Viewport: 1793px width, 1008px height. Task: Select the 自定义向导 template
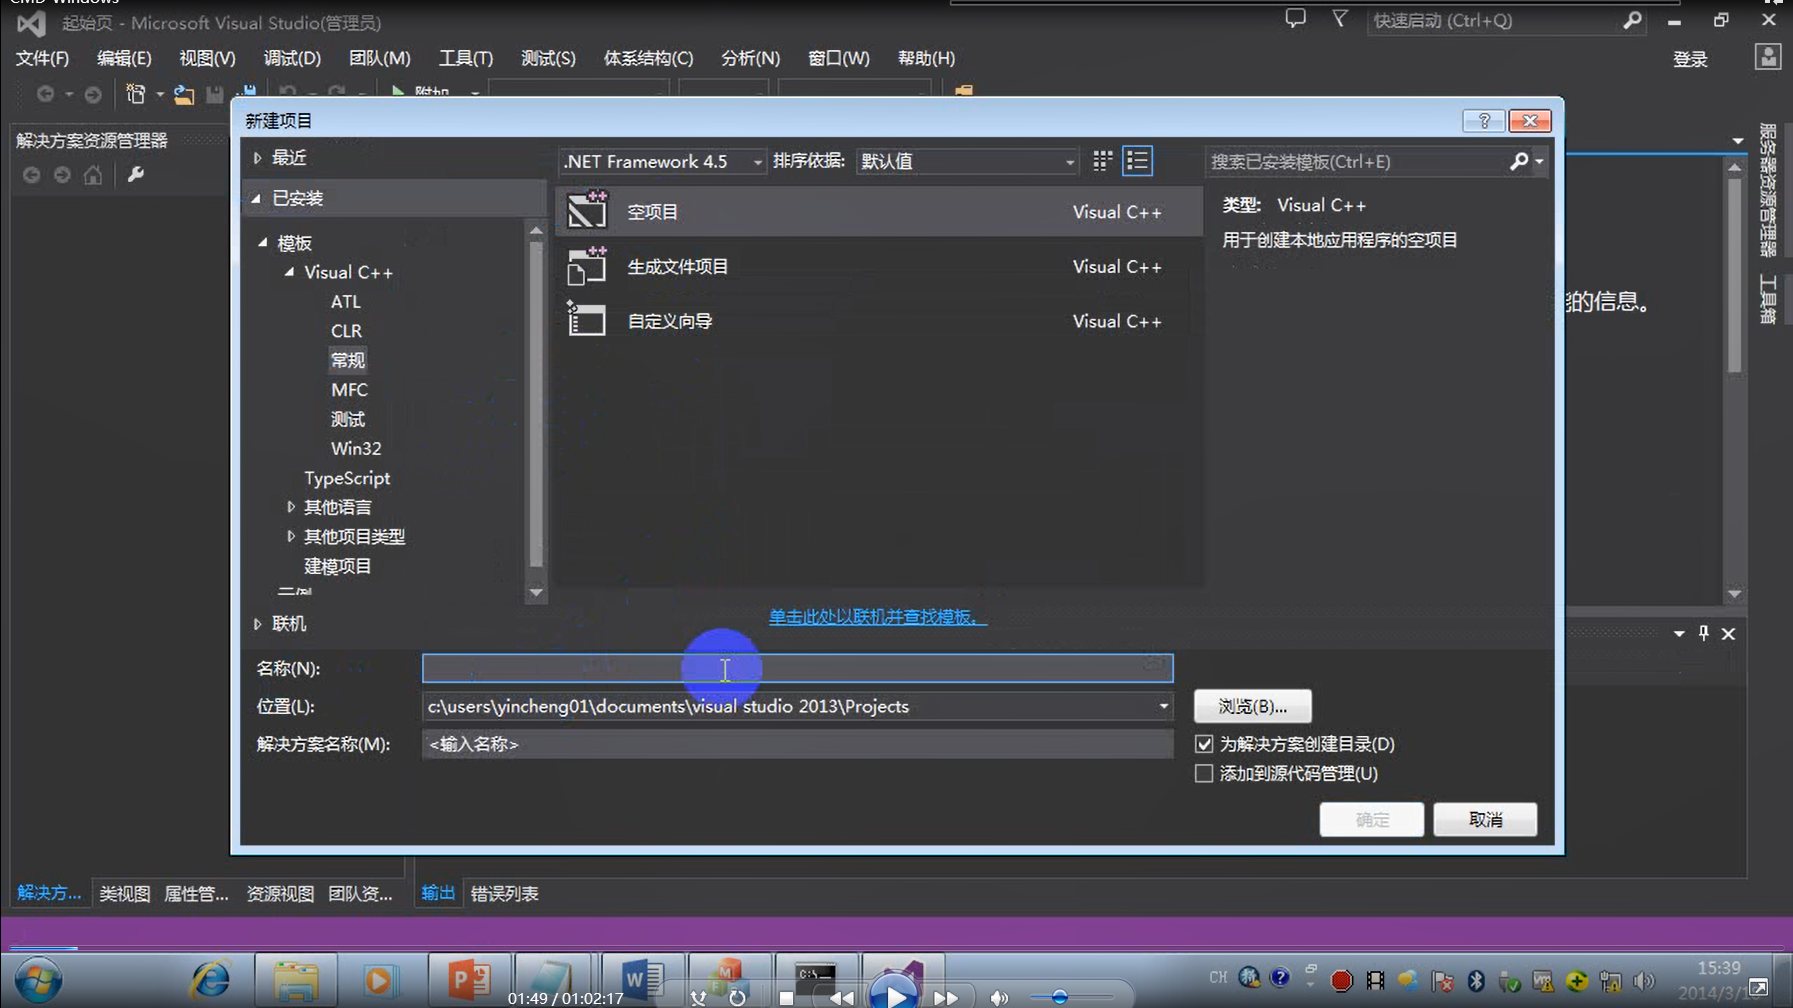pyautogui.click(x=879, y=321)
